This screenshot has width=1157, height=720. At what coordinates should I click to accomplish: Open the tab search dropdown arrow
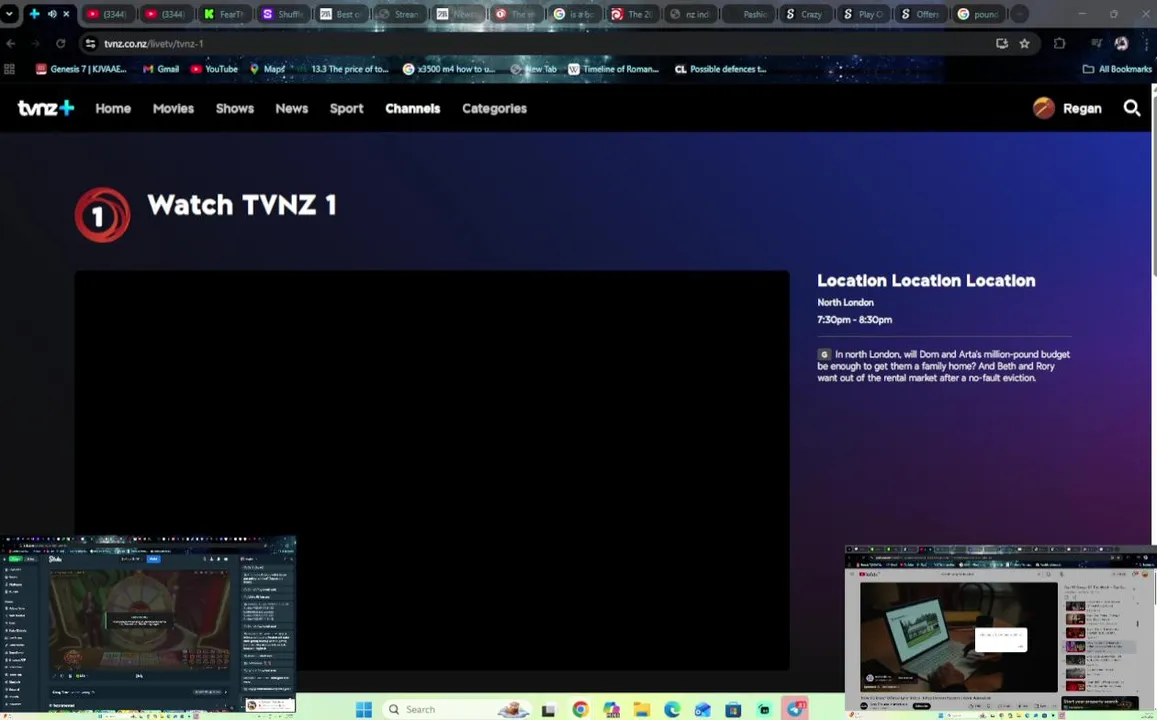point(9,14)
